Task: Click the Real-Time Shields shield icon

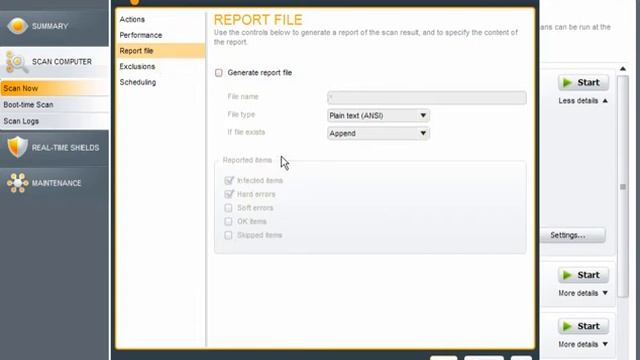Action: (x=17, y=147)
